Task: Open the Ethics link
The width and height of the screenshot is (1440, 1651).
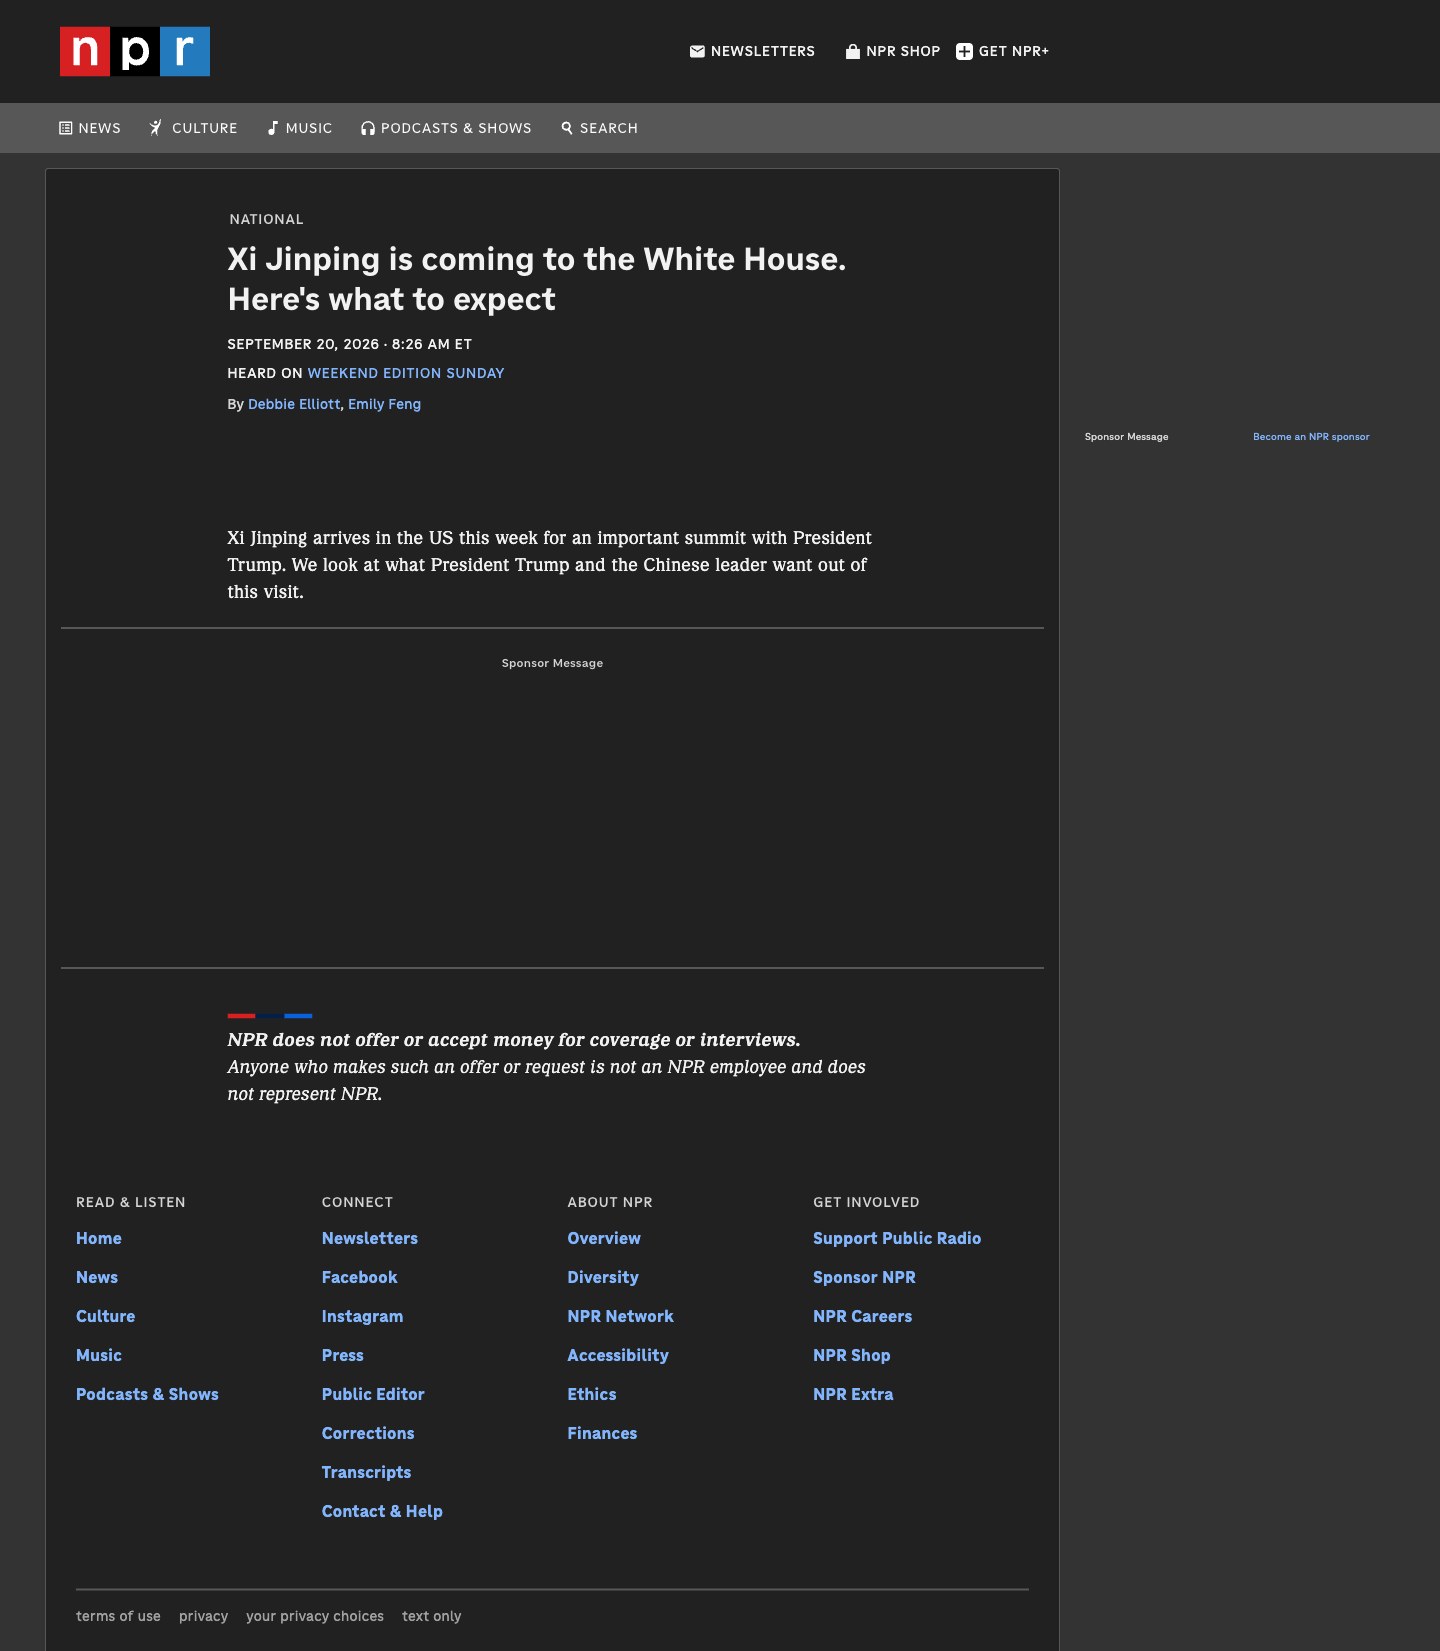Action: [x=592, y=1394]
